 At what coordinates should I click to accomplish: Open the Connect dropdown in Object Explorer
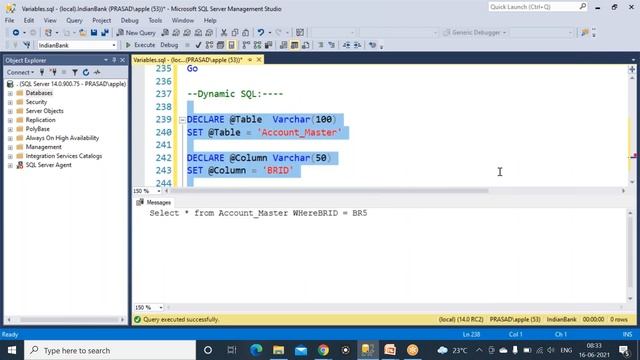tap(20, 72)
